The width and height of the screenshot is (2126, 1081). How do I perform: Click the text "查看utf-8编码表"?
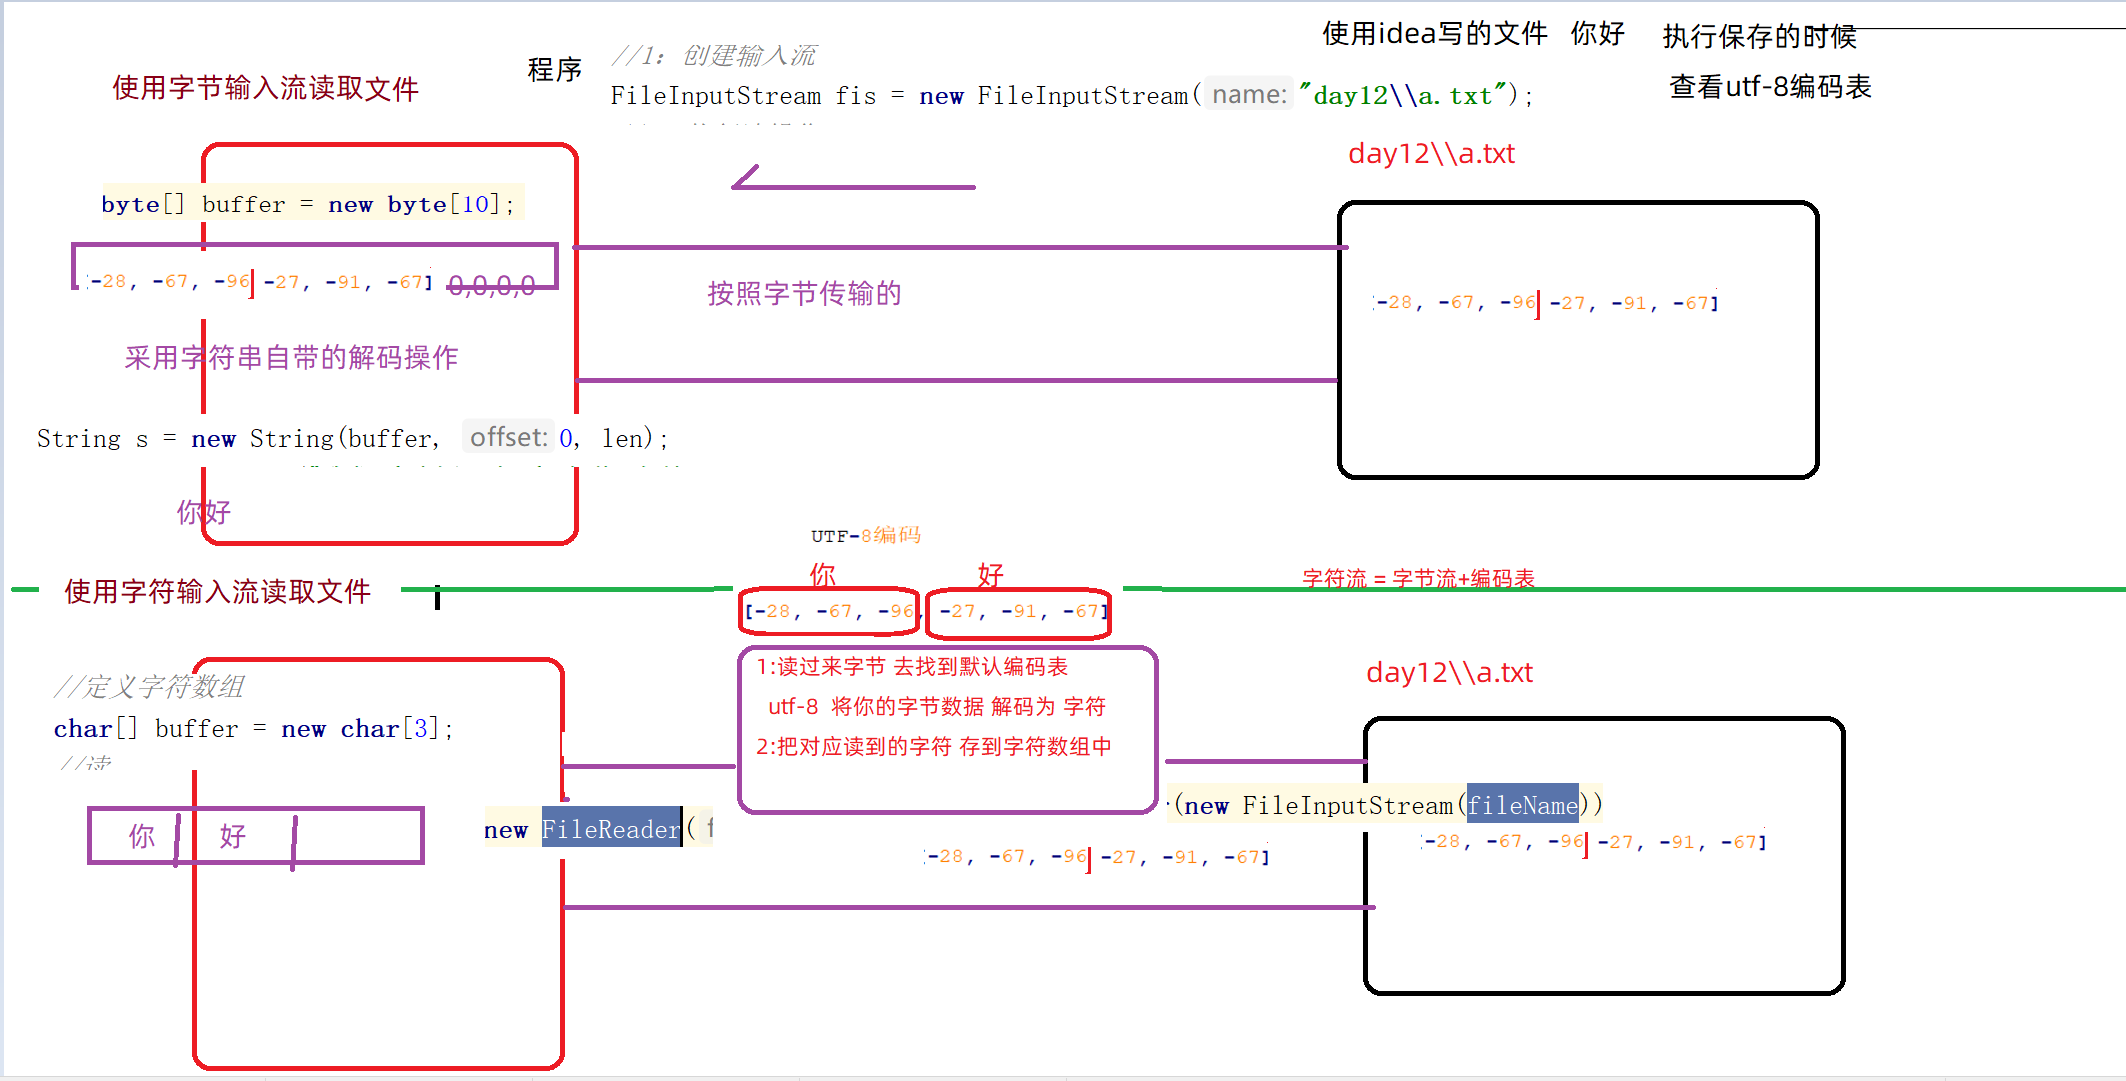[x=1770, y=87]
